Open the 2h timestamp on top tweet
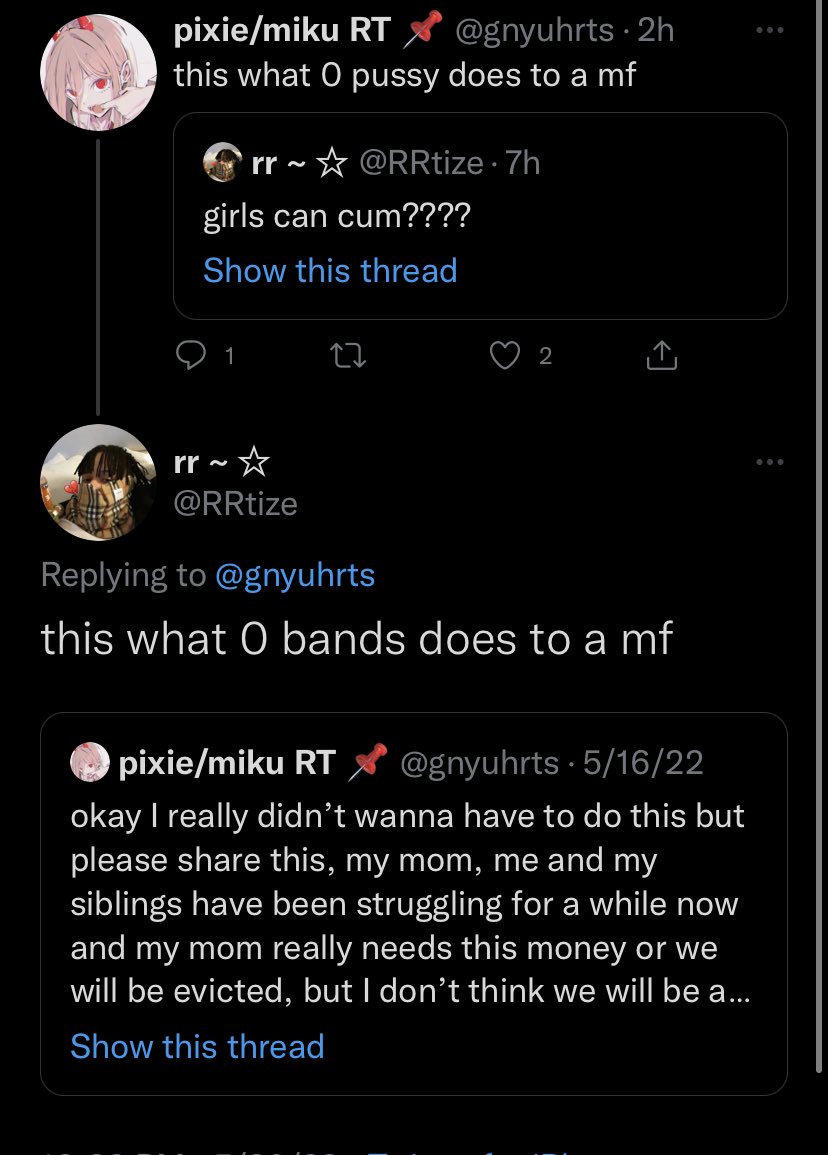This screenshot has width=828, height=1155. click(x=655, y=31)
